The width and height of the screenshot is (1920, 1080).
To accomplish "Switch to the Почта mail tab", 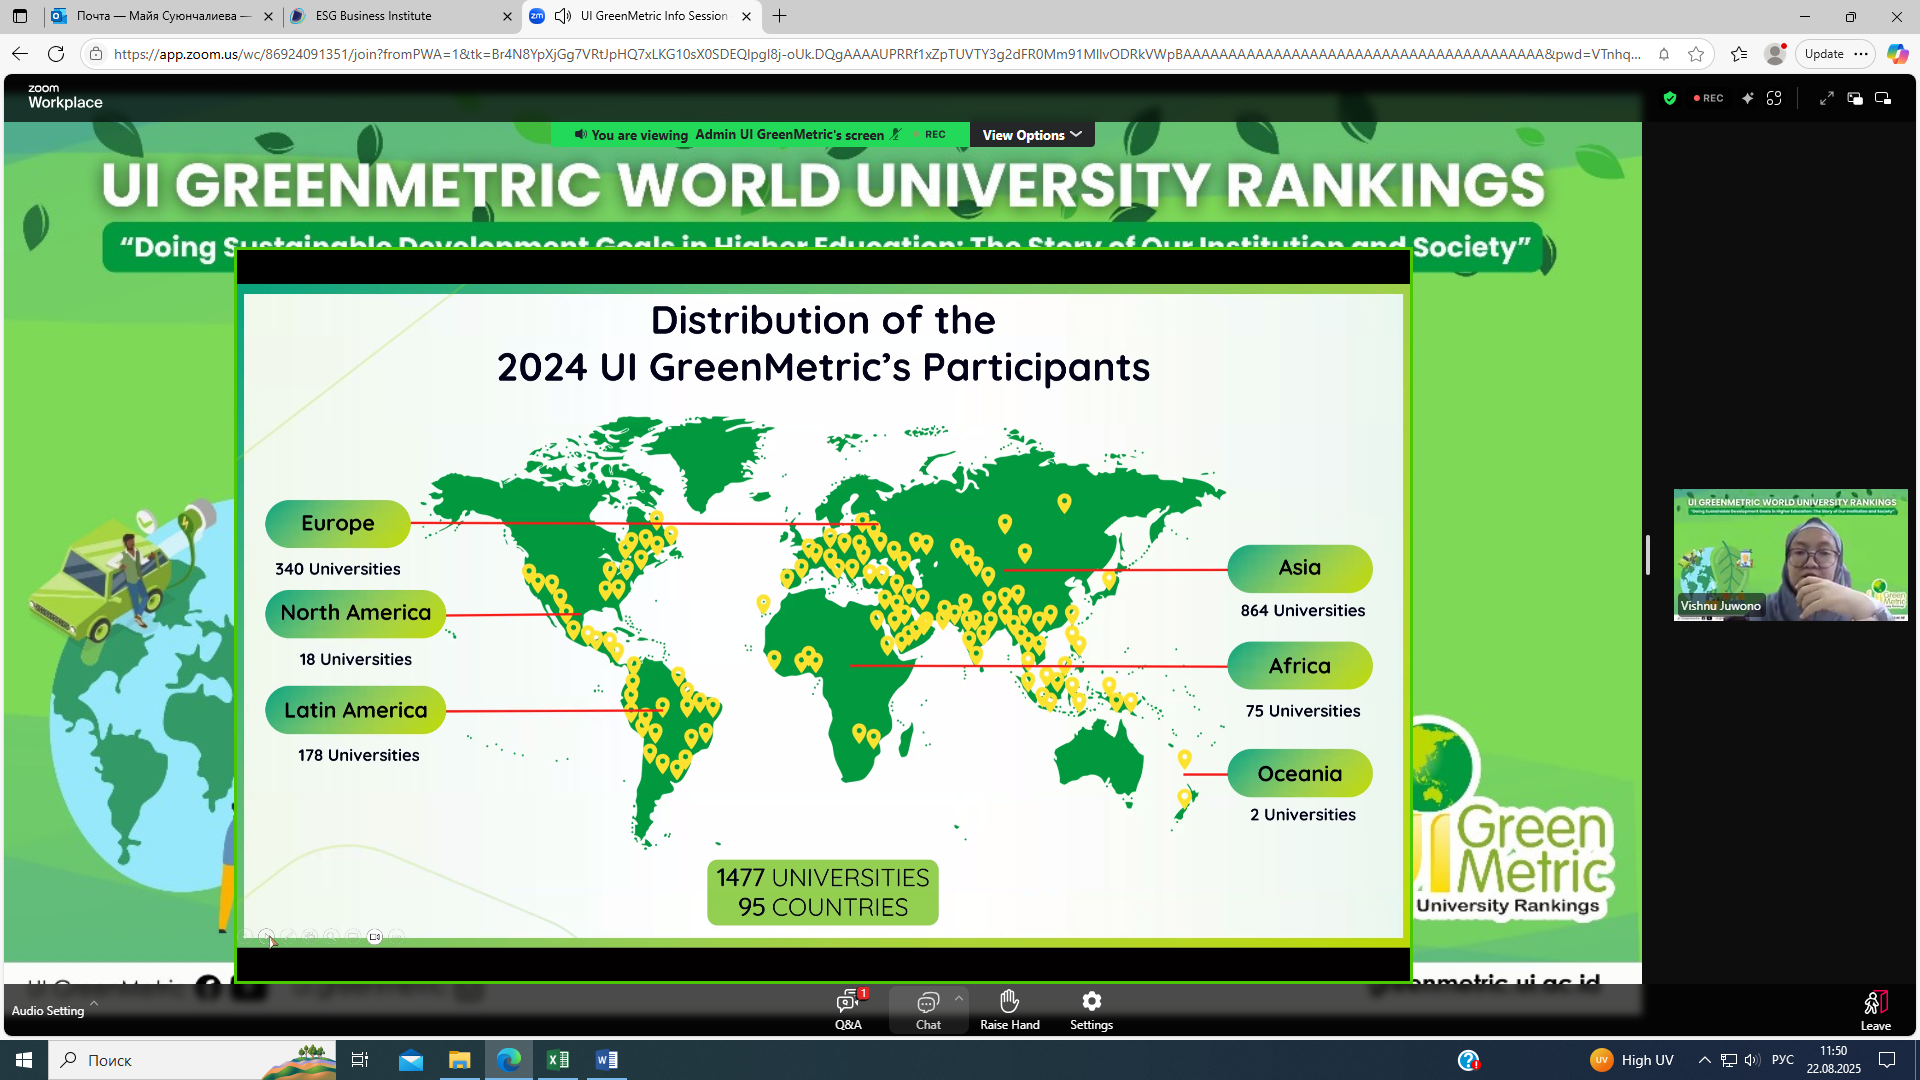I will tap(163, 16).
